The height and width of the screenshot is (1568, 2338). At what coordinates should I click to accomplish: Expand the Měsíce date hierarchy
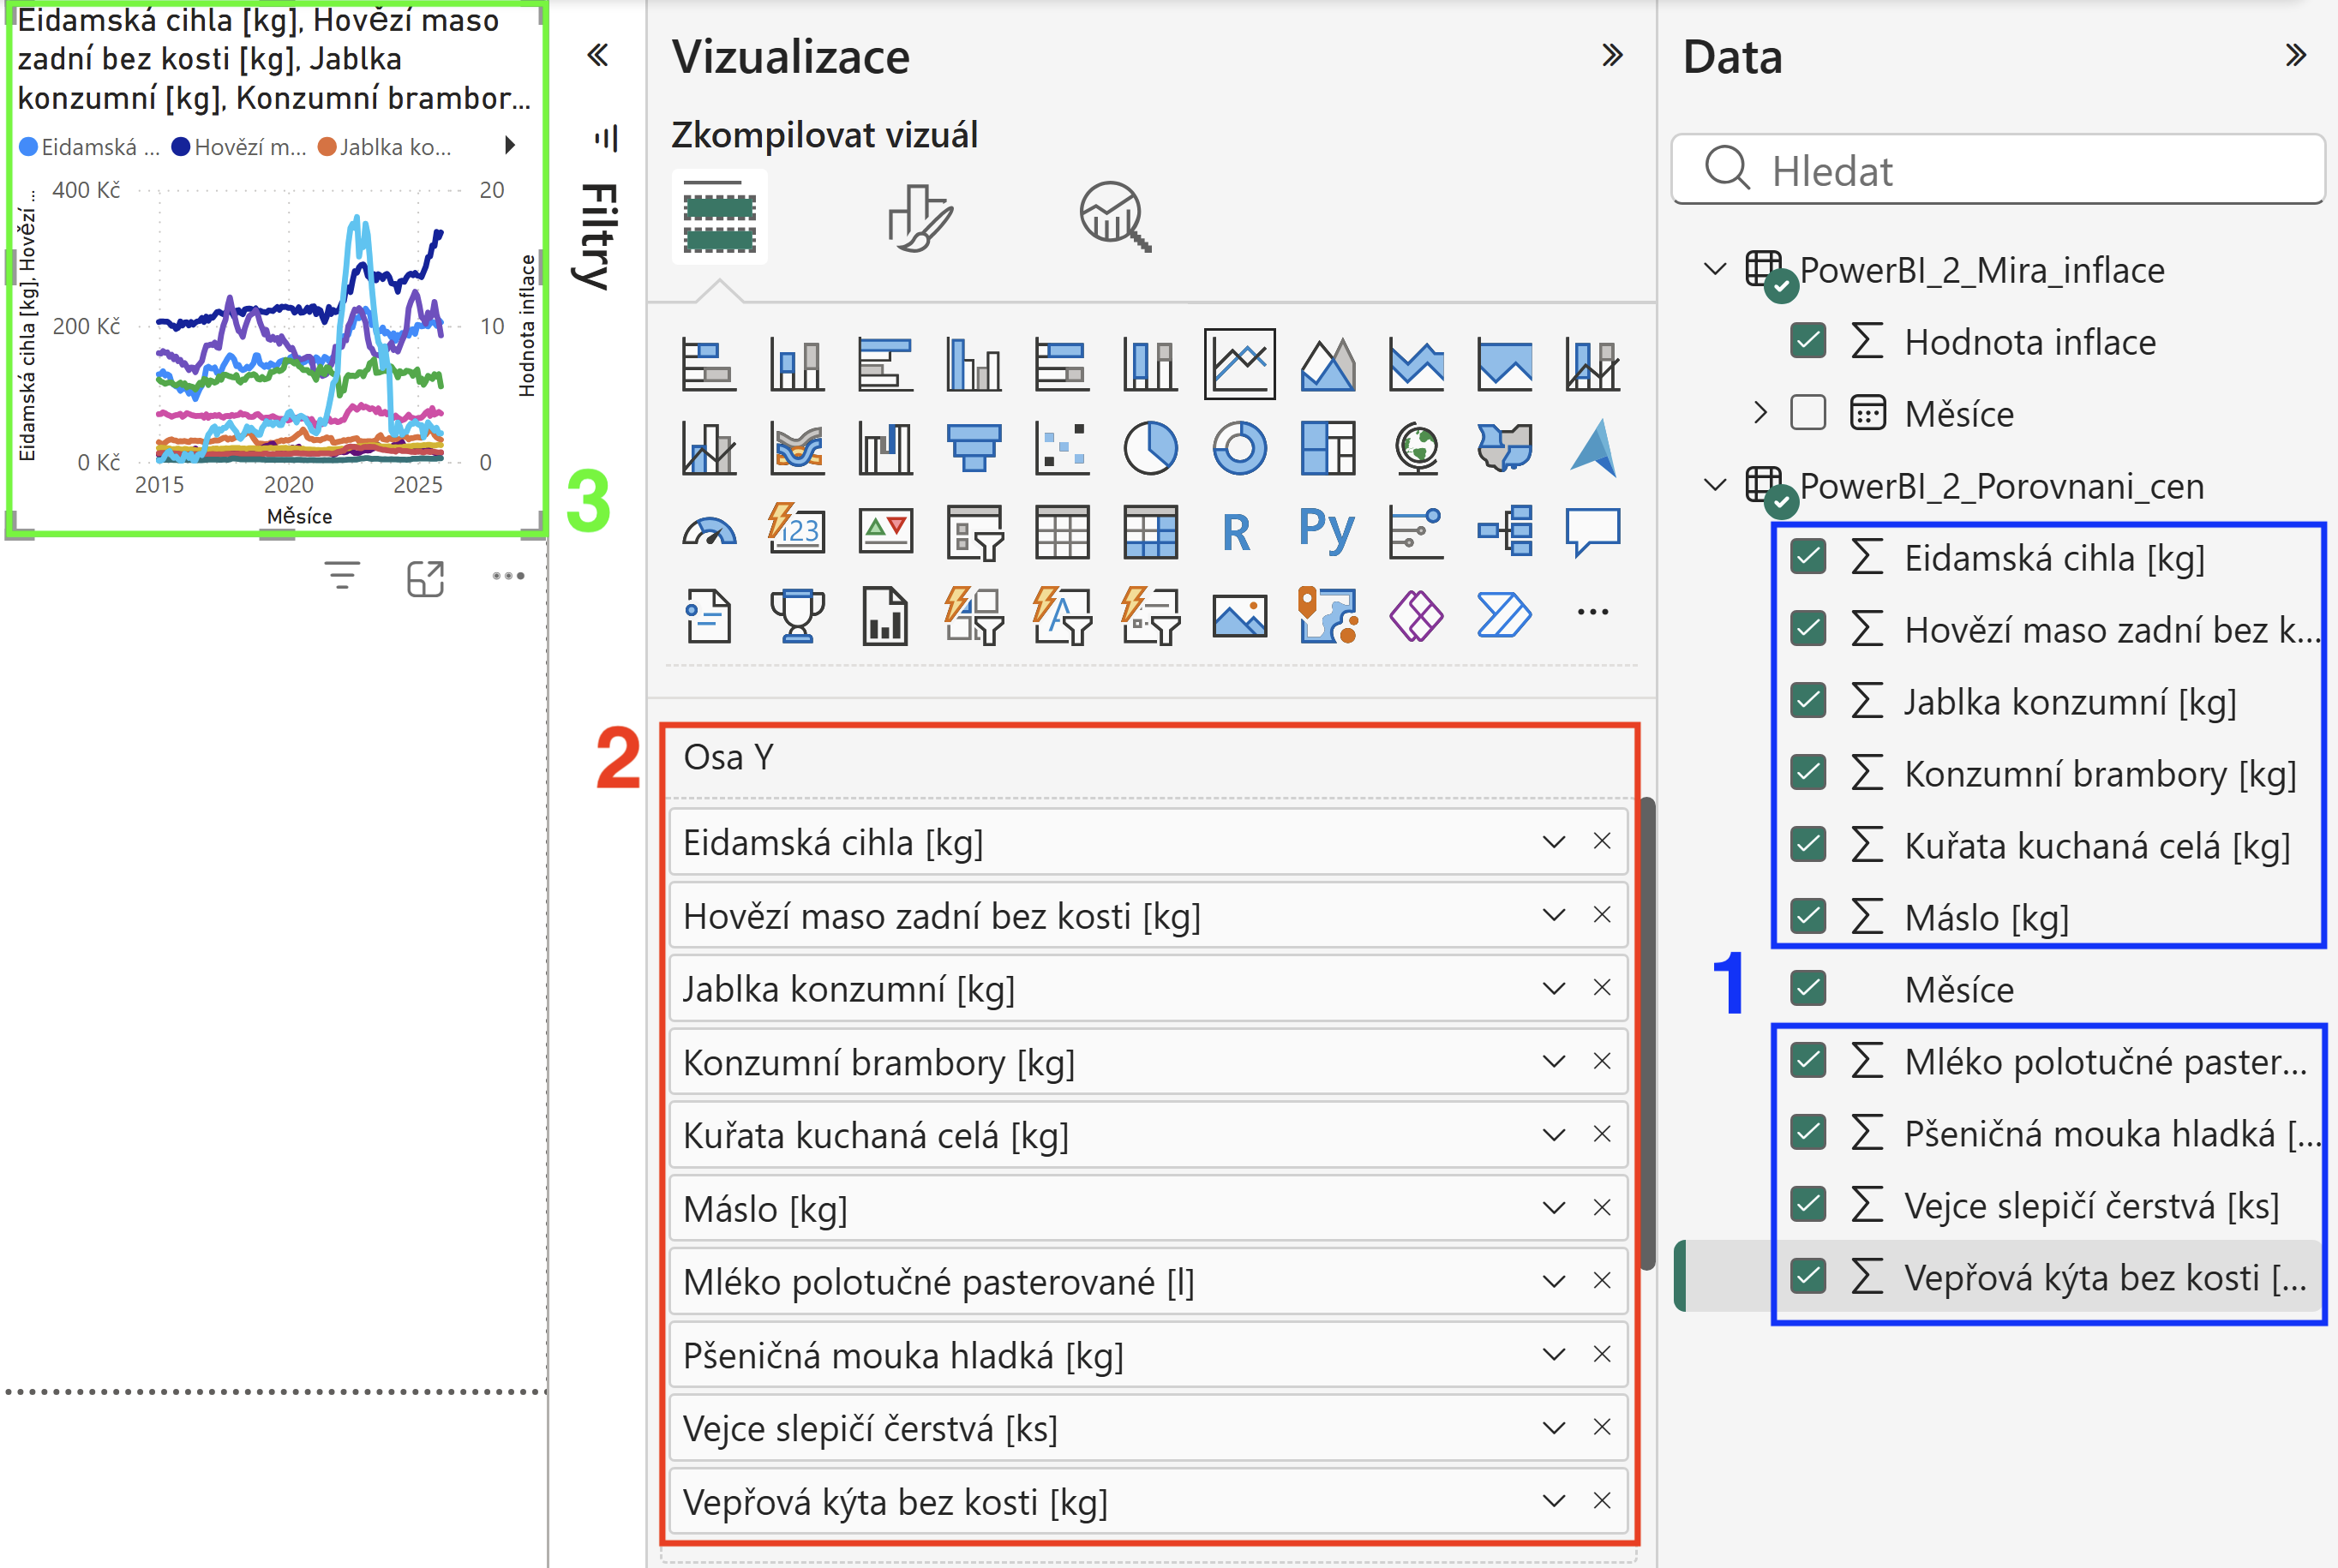(x=1761, y=413)
